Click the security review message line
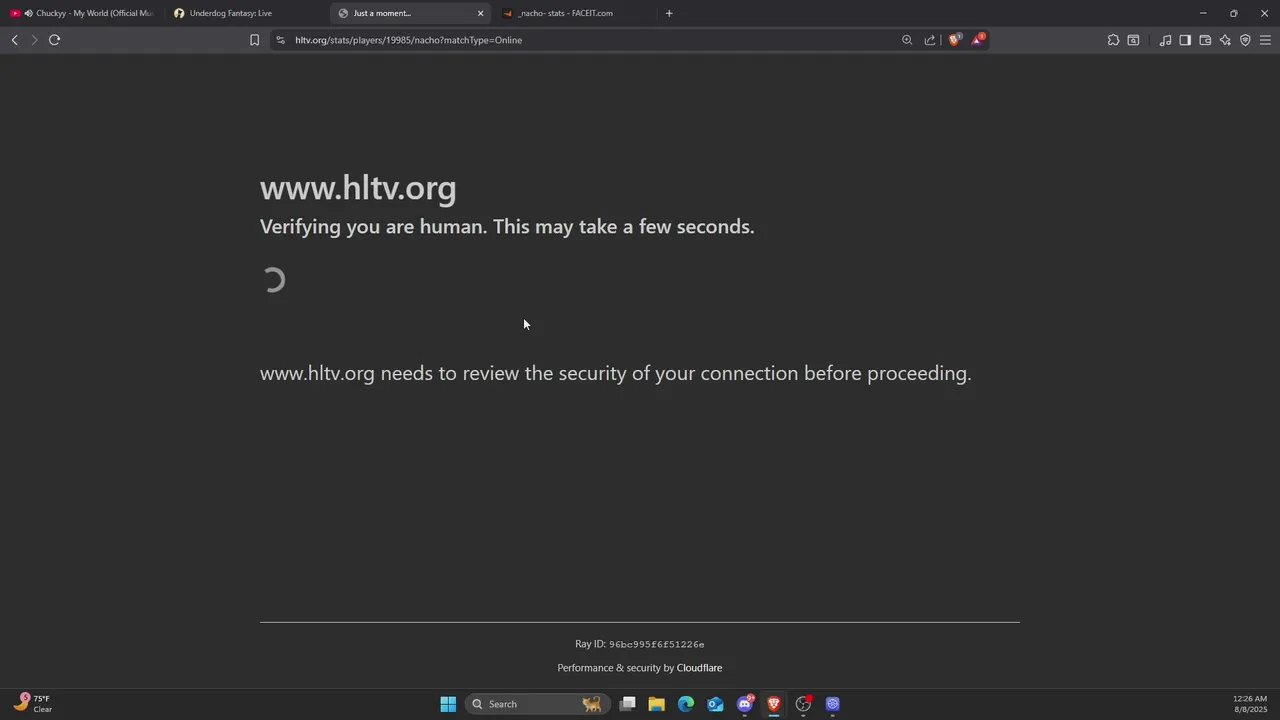Screen dimensions: 1280x720 [616, 374]
